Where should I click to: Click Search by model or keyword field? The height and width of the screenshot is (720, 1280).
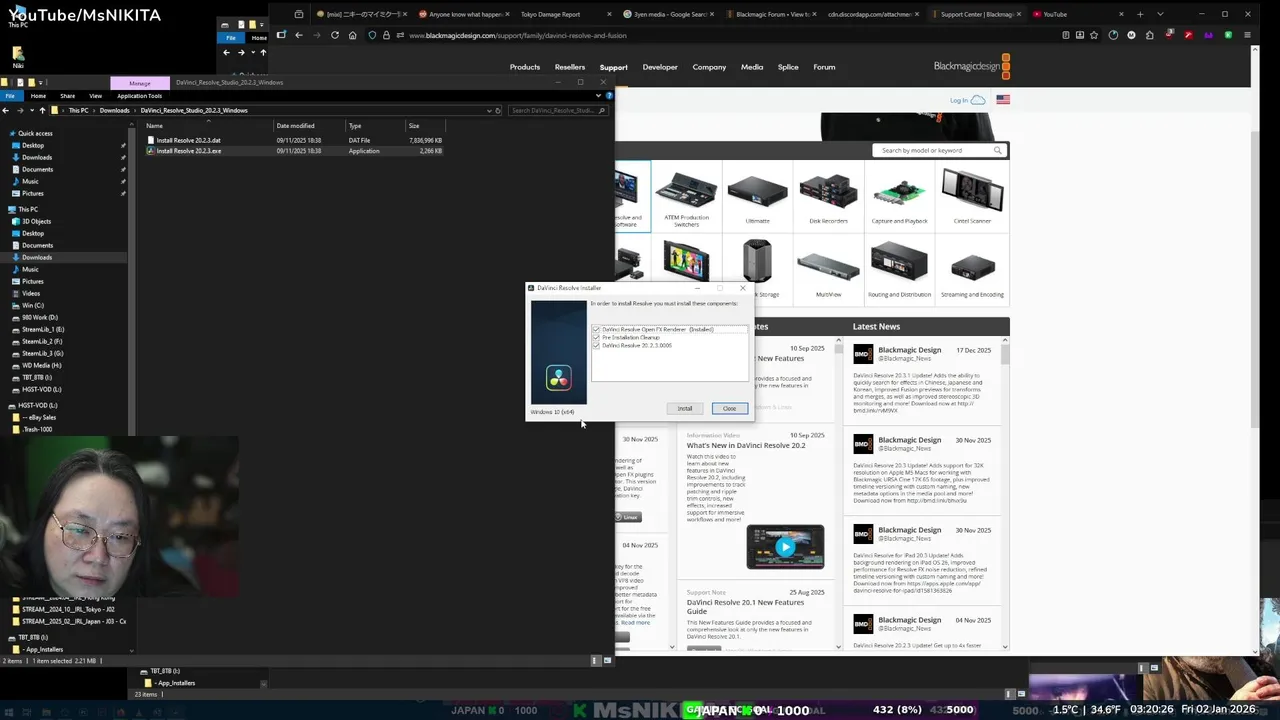pyautogui.click(x=938, y=150)
